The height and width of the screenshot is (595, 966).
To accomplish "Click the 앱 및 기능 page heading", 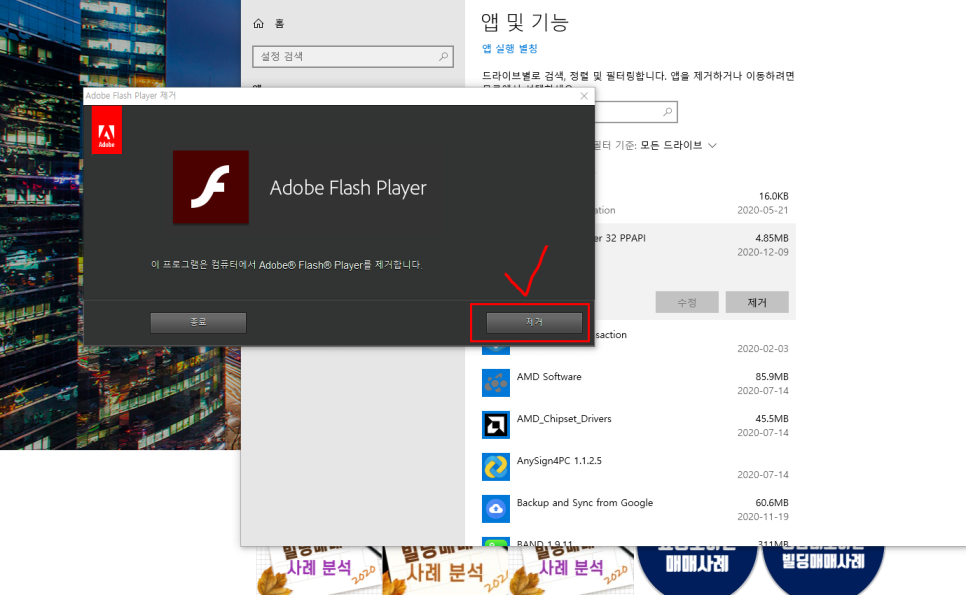I will (x=524, y=22).
